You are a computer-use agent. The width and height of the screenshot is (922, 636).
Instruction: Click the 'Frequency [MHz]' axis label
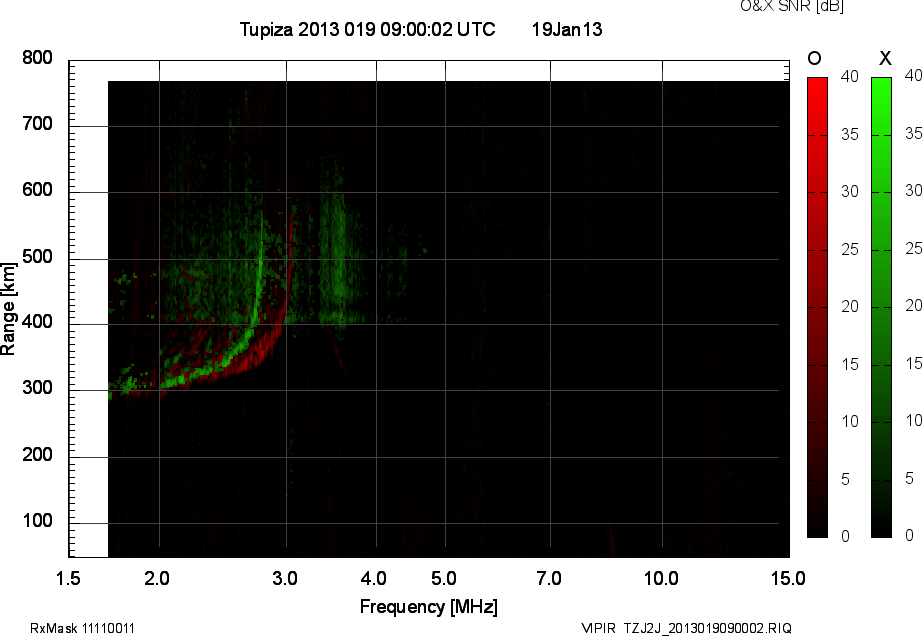point(429,607)
